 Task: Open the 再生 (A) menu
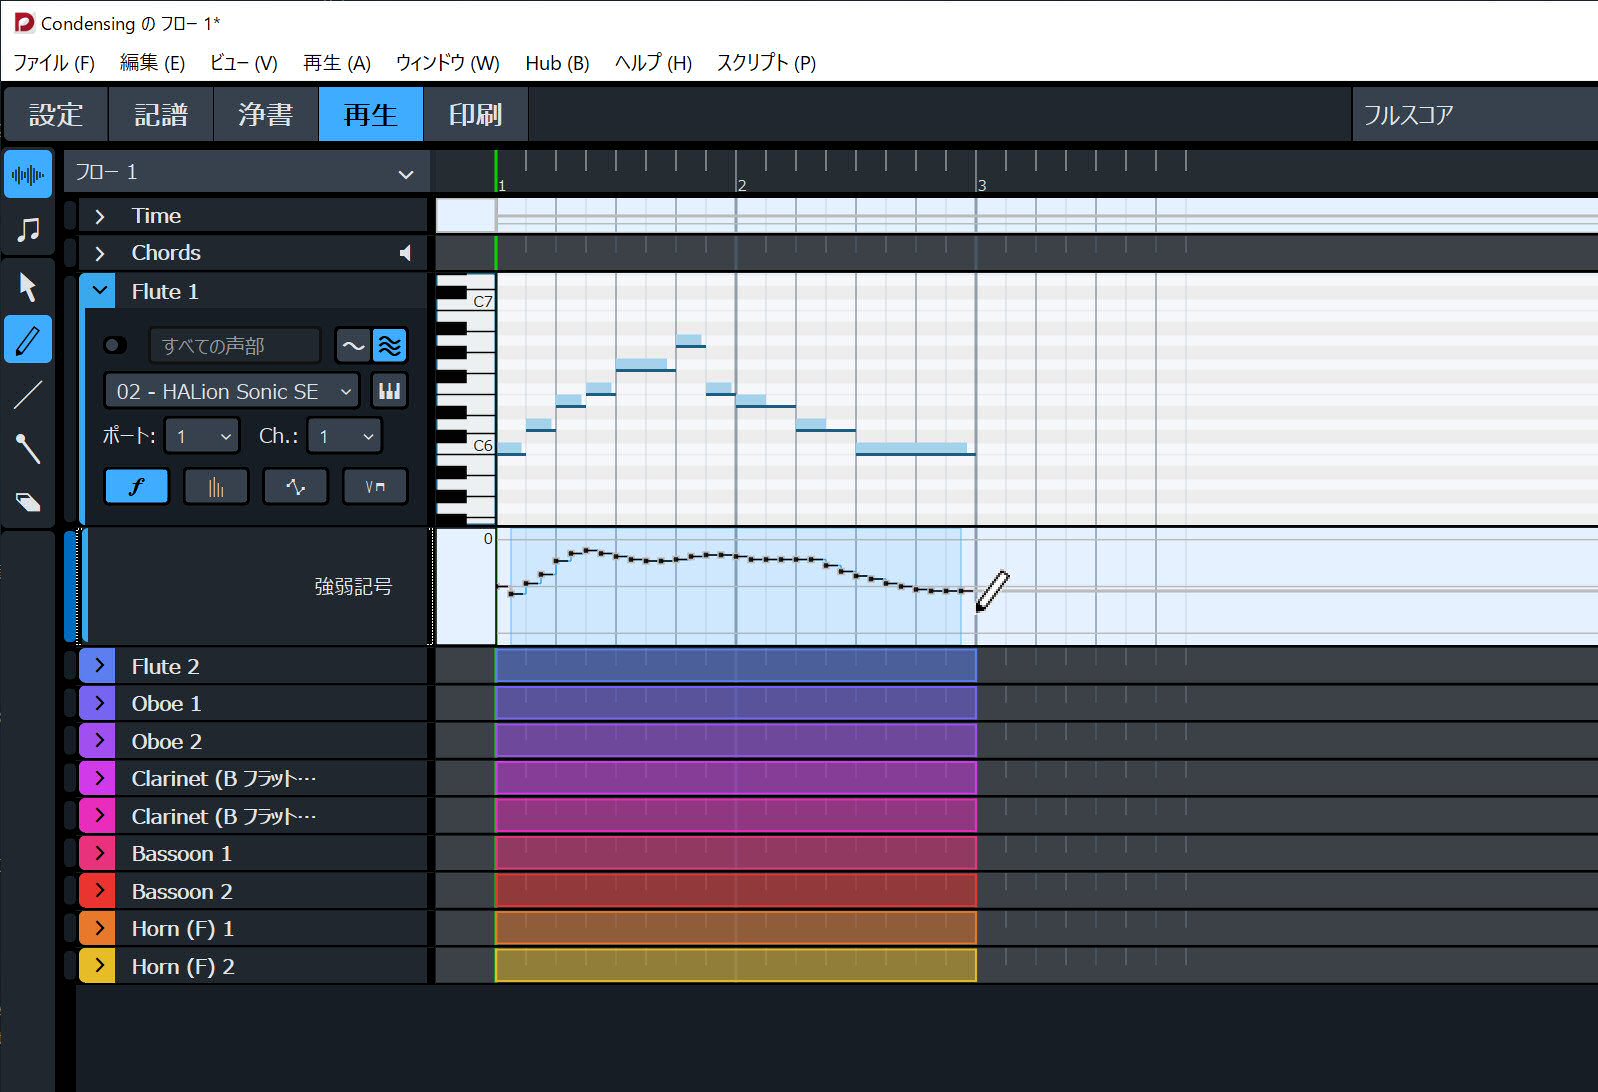tap(337, 63)
